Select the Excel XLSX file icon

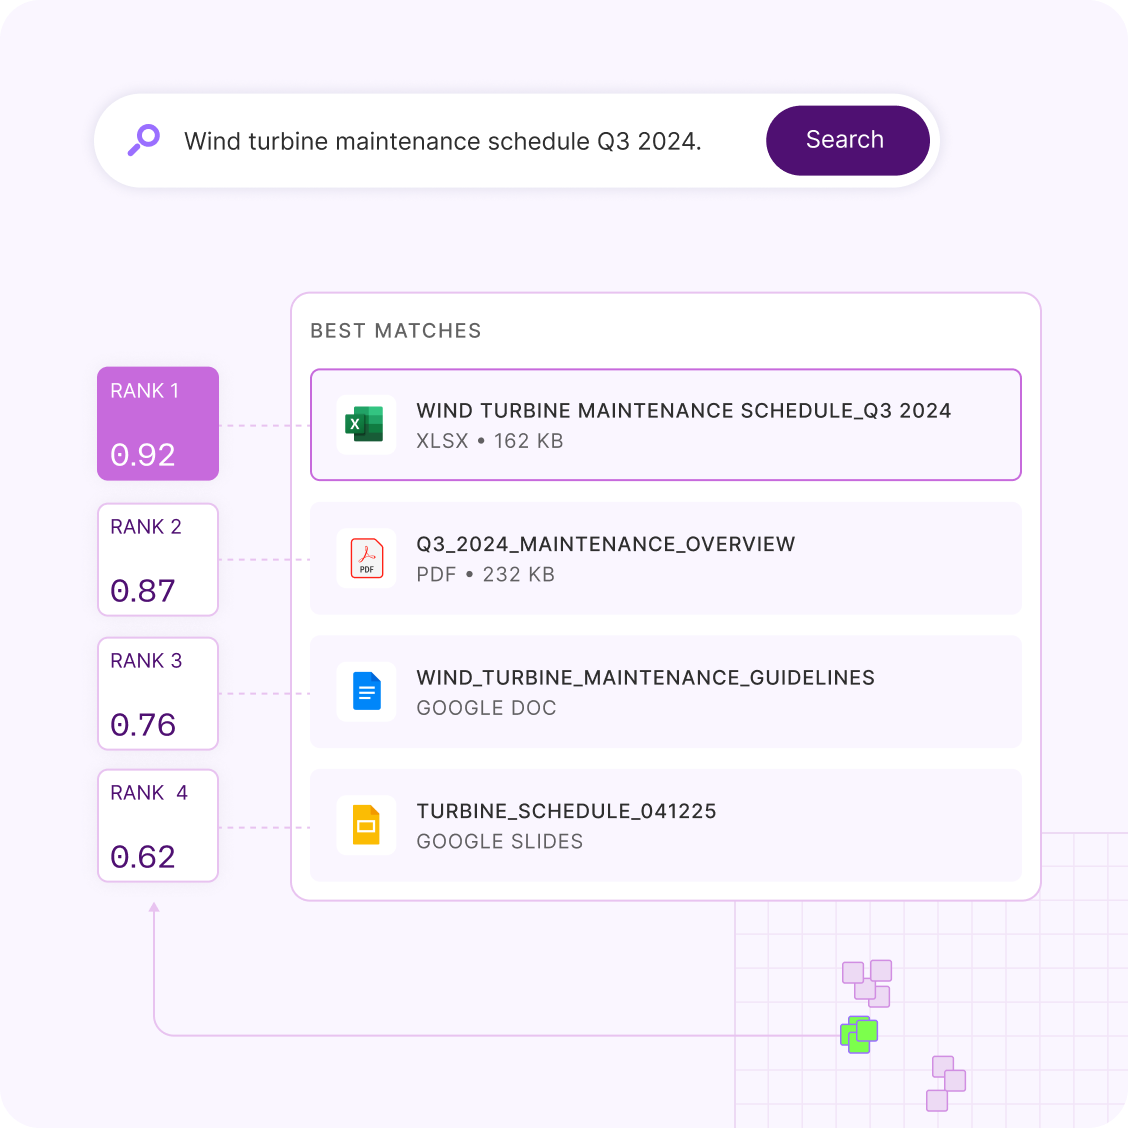(x=366, y=424)
